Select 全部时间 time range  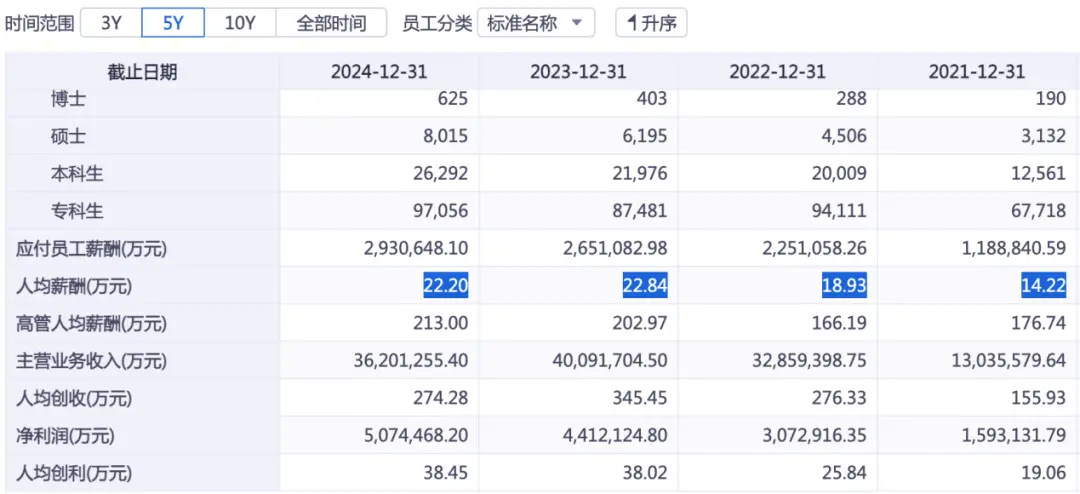click(331, 23)
